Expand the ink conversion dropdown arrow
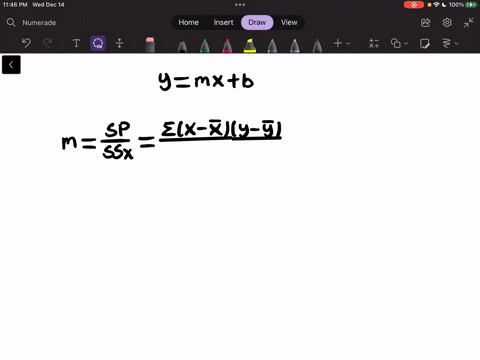The width and height of the screenshot is (480, 360). tap(456, 43)
